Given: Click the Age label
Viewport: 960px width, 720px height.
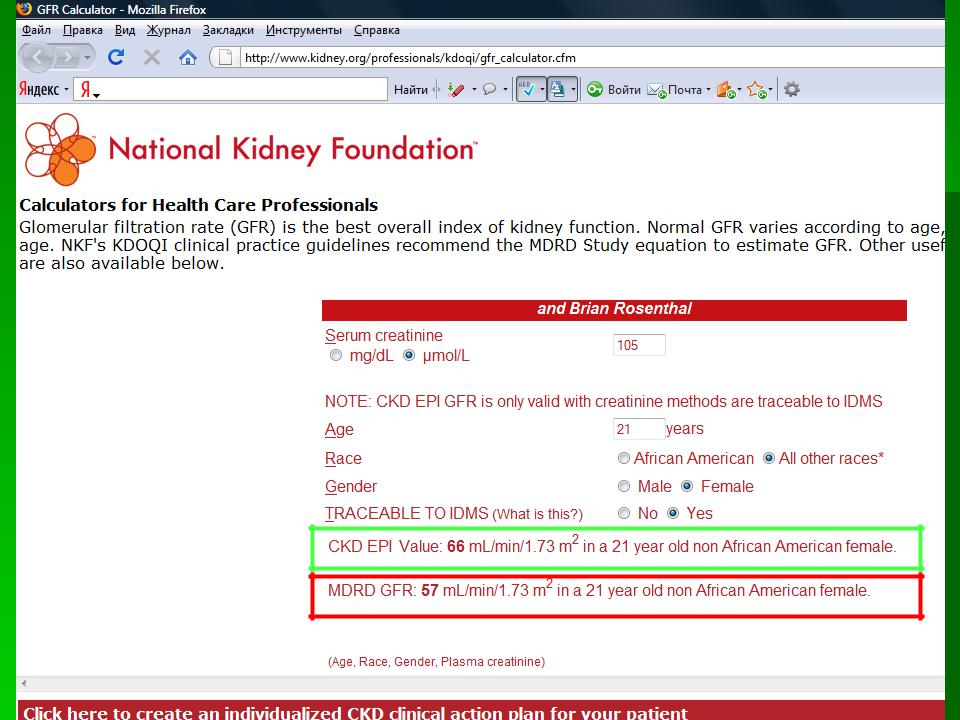Looking at the screenshot, I should click(x=339, y=430).
